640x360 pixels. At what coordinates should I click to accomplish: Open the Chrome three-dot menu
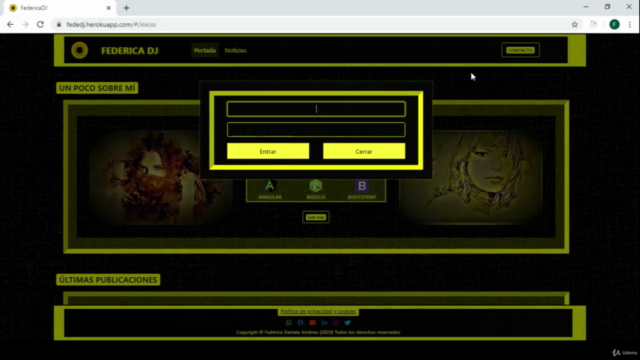[630, 24]
